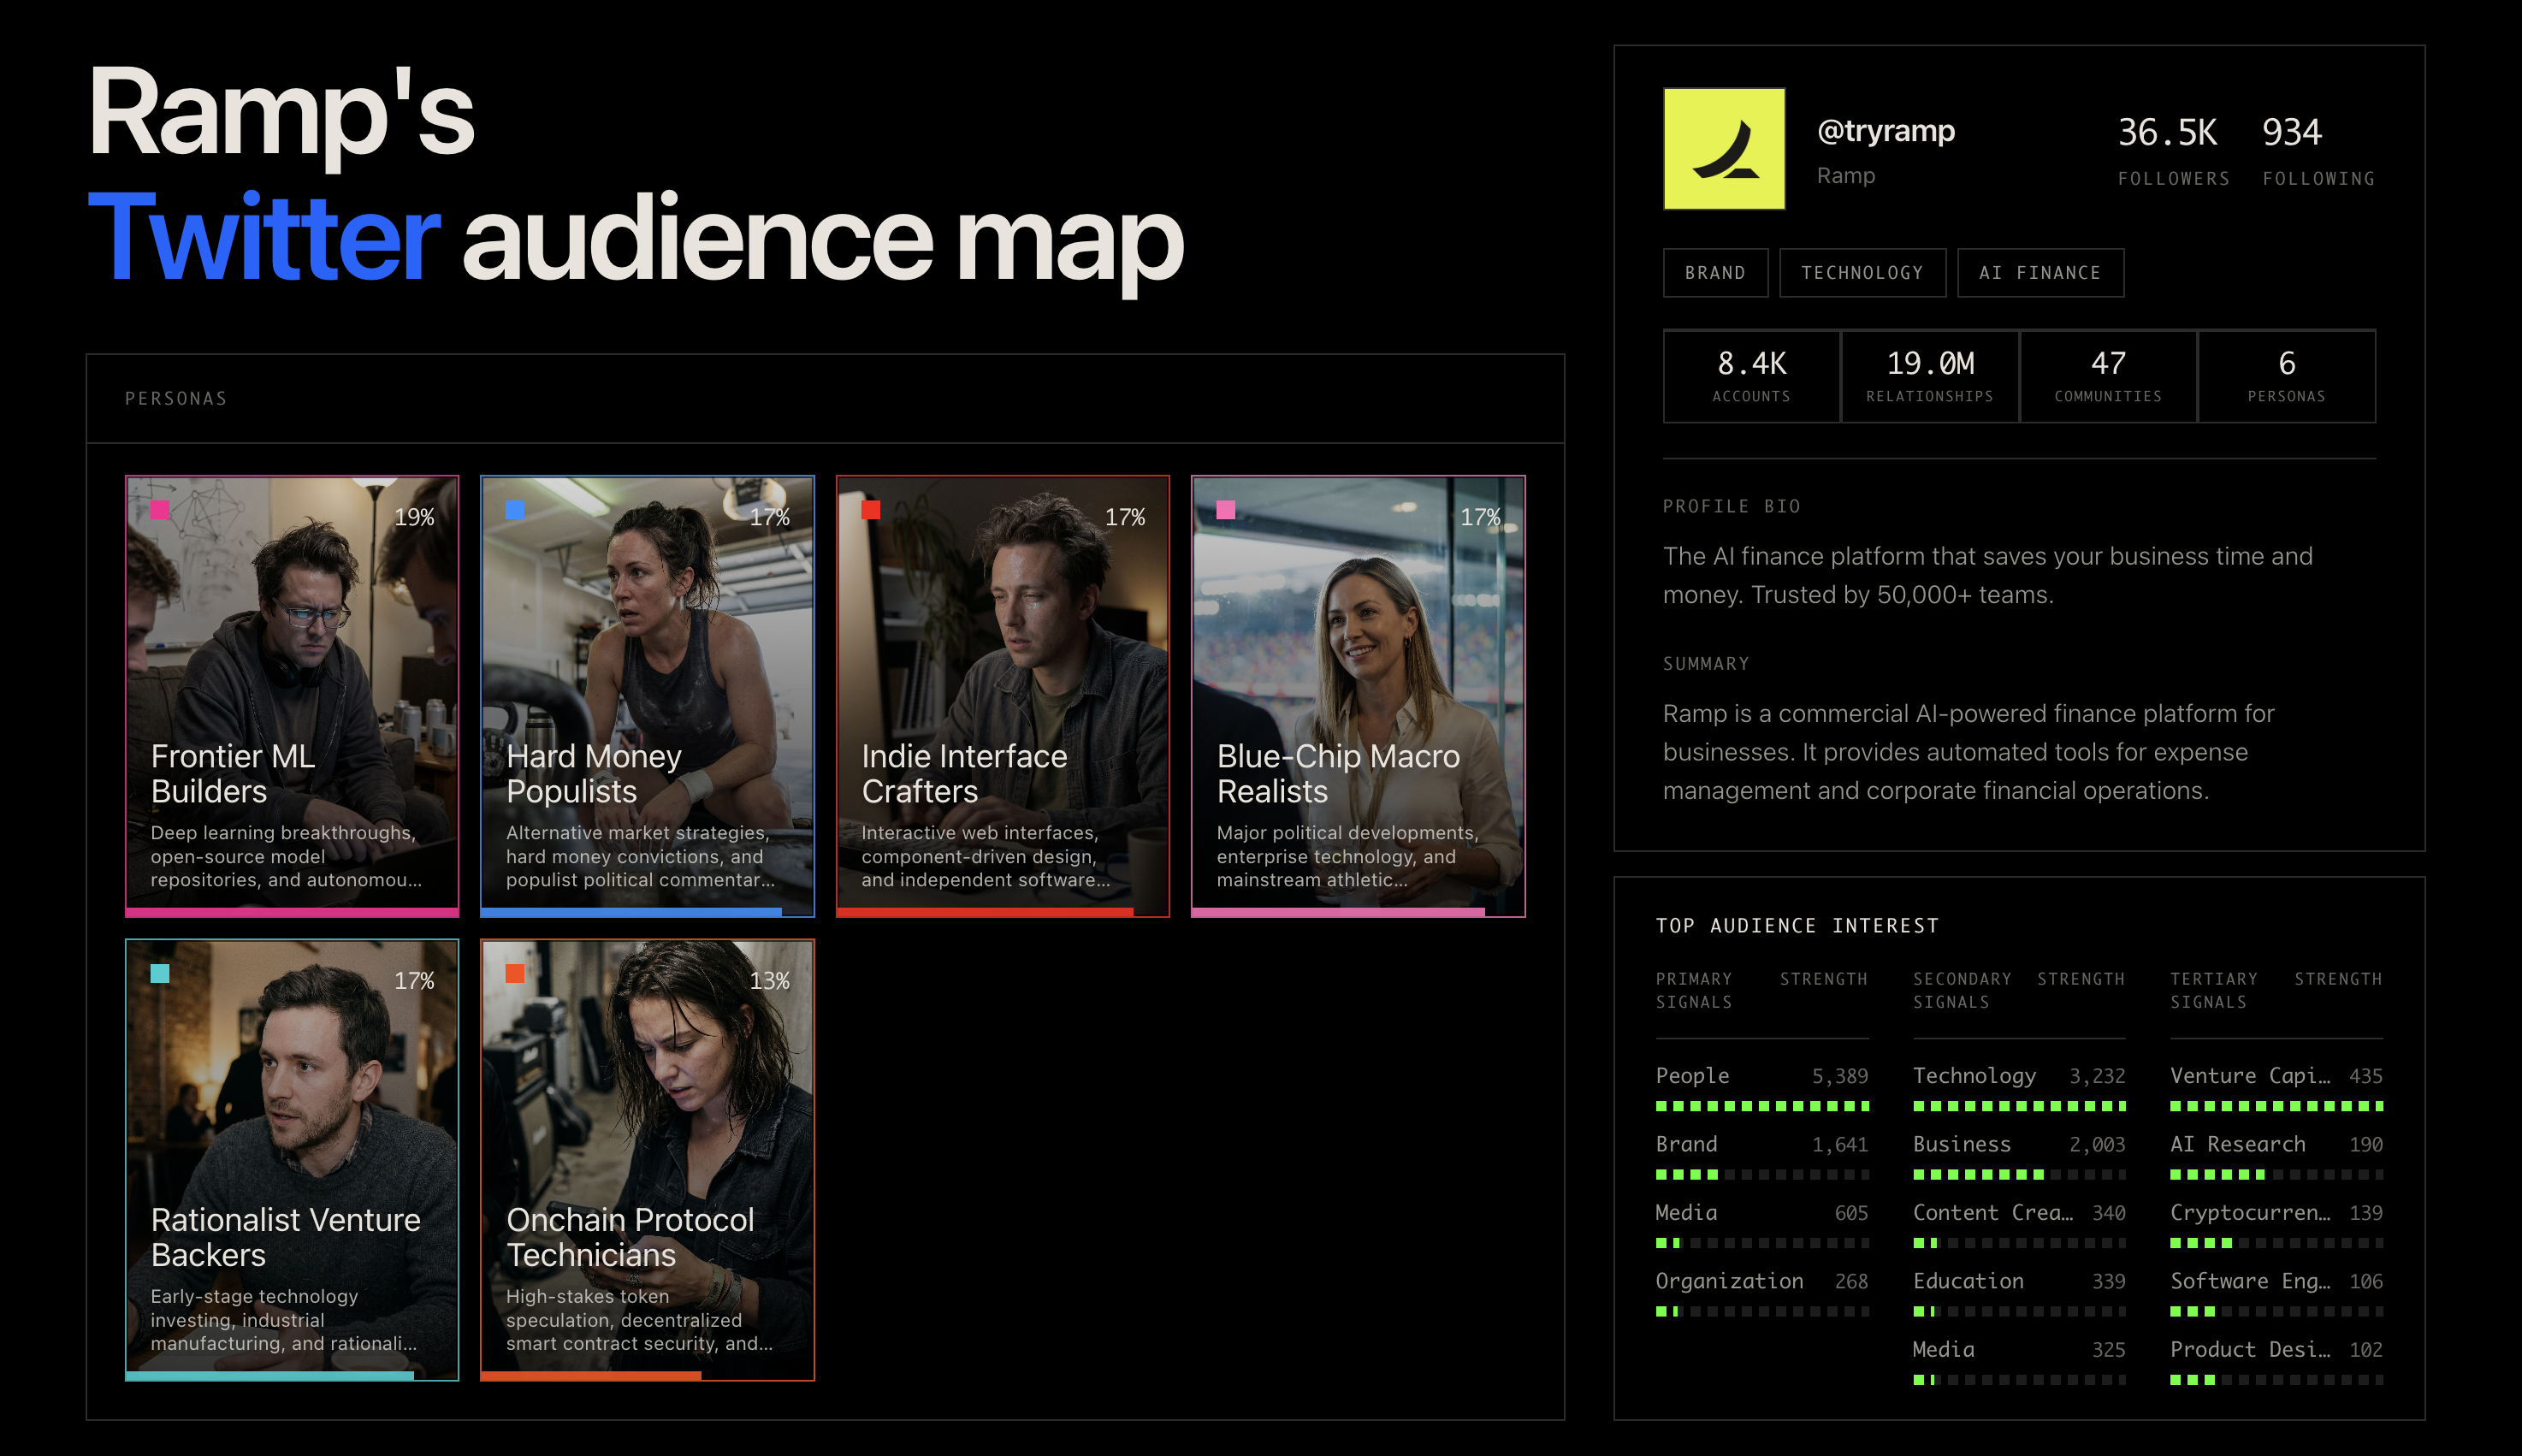The image size is (2522, 1456).
Task: Select the Technology secondary signal row
Action: [x=2019, y=1088]
